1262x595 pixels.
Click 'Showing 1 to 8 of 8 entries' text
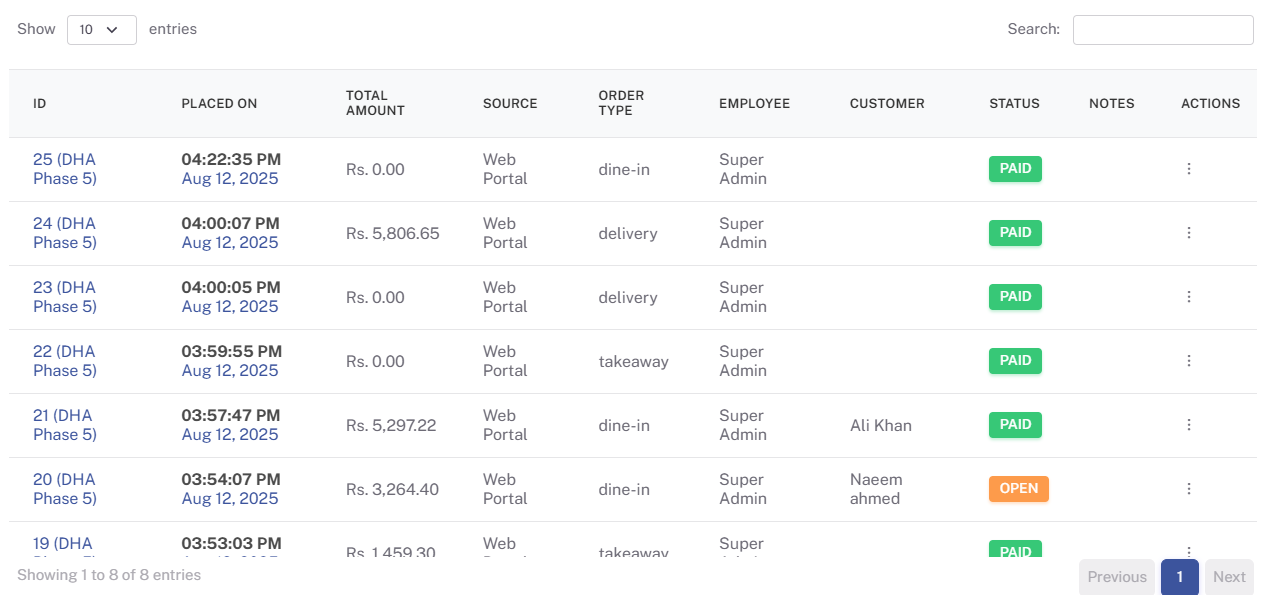[109, 575]
